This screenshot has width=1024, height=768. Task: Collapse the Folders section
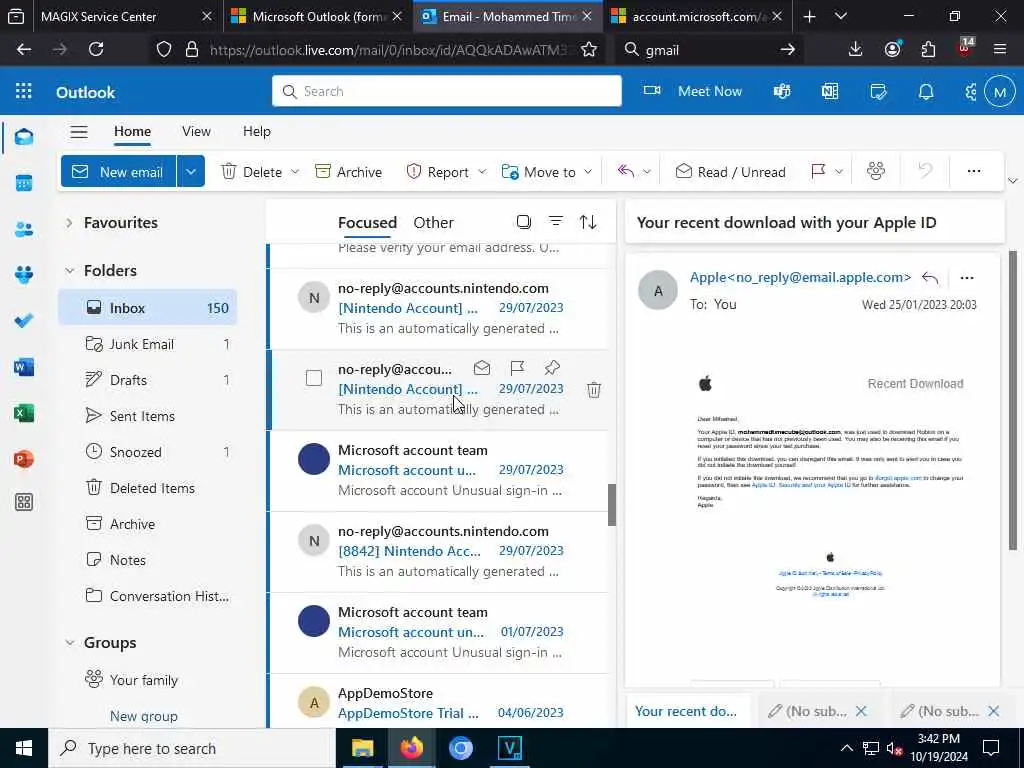(x=69, y=270)
